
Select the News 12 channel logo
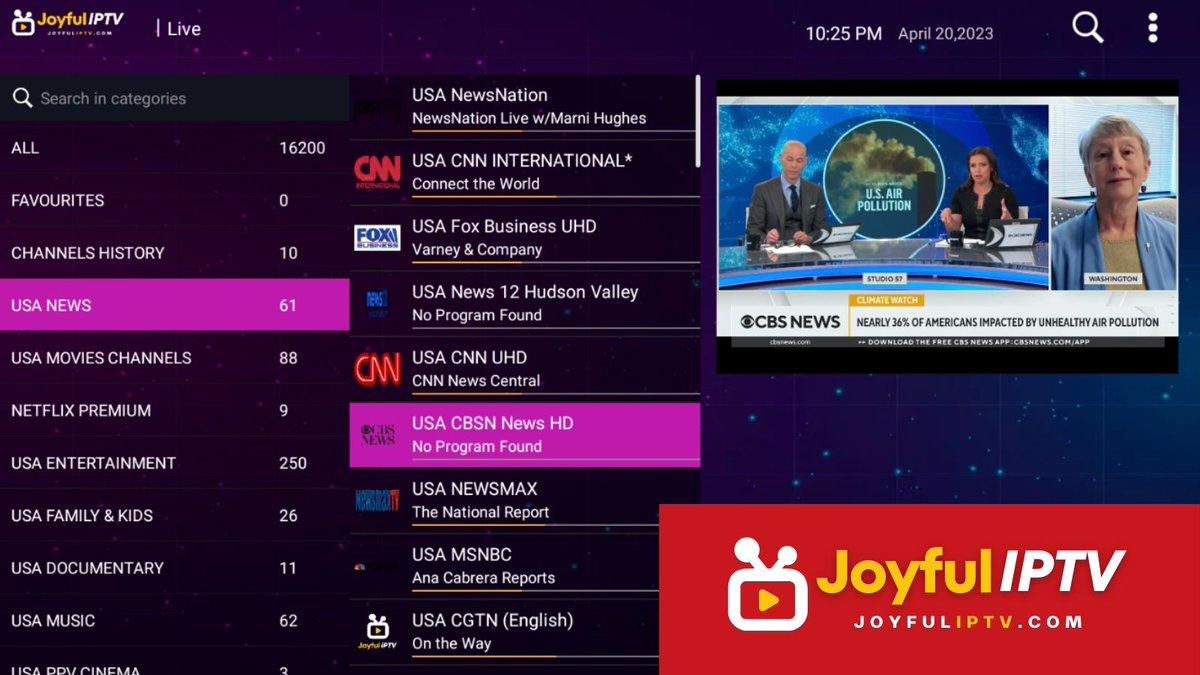click(x=377, y=303)
